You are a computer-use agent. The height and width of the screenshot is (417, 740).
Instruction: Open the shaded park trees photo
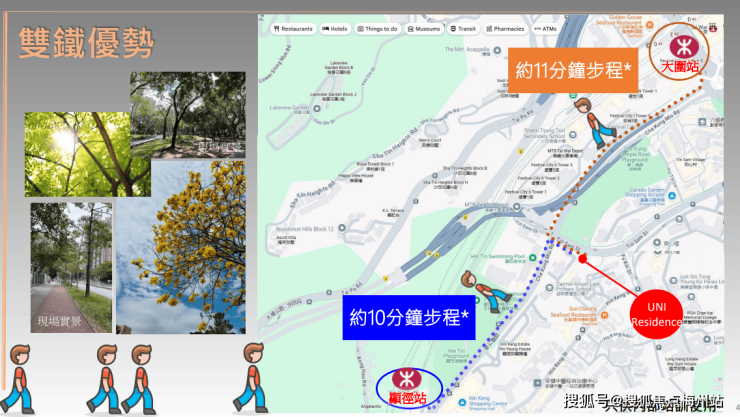(x=188, y=115)
